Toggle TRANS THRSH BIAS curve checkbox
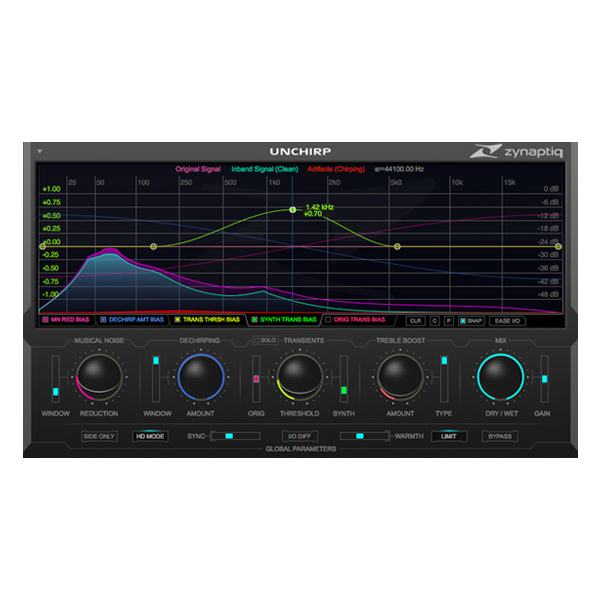Image resolution: width=600 pixels, height=600 pixels. pyautogui.click(x=177, y=320)
